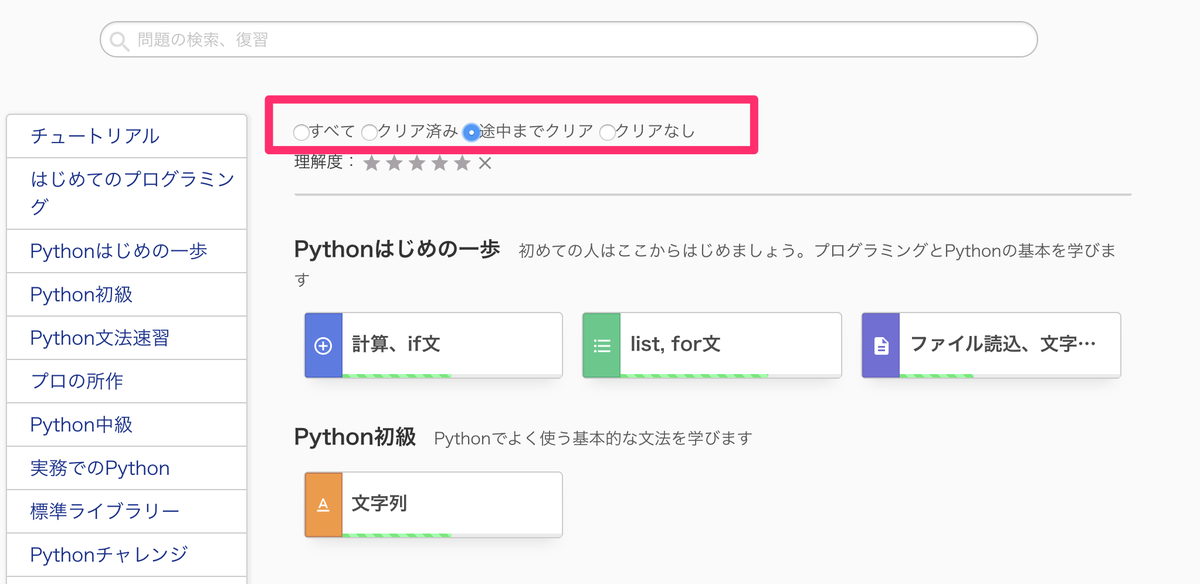Click the search magnifier icon

click(120, 41)
